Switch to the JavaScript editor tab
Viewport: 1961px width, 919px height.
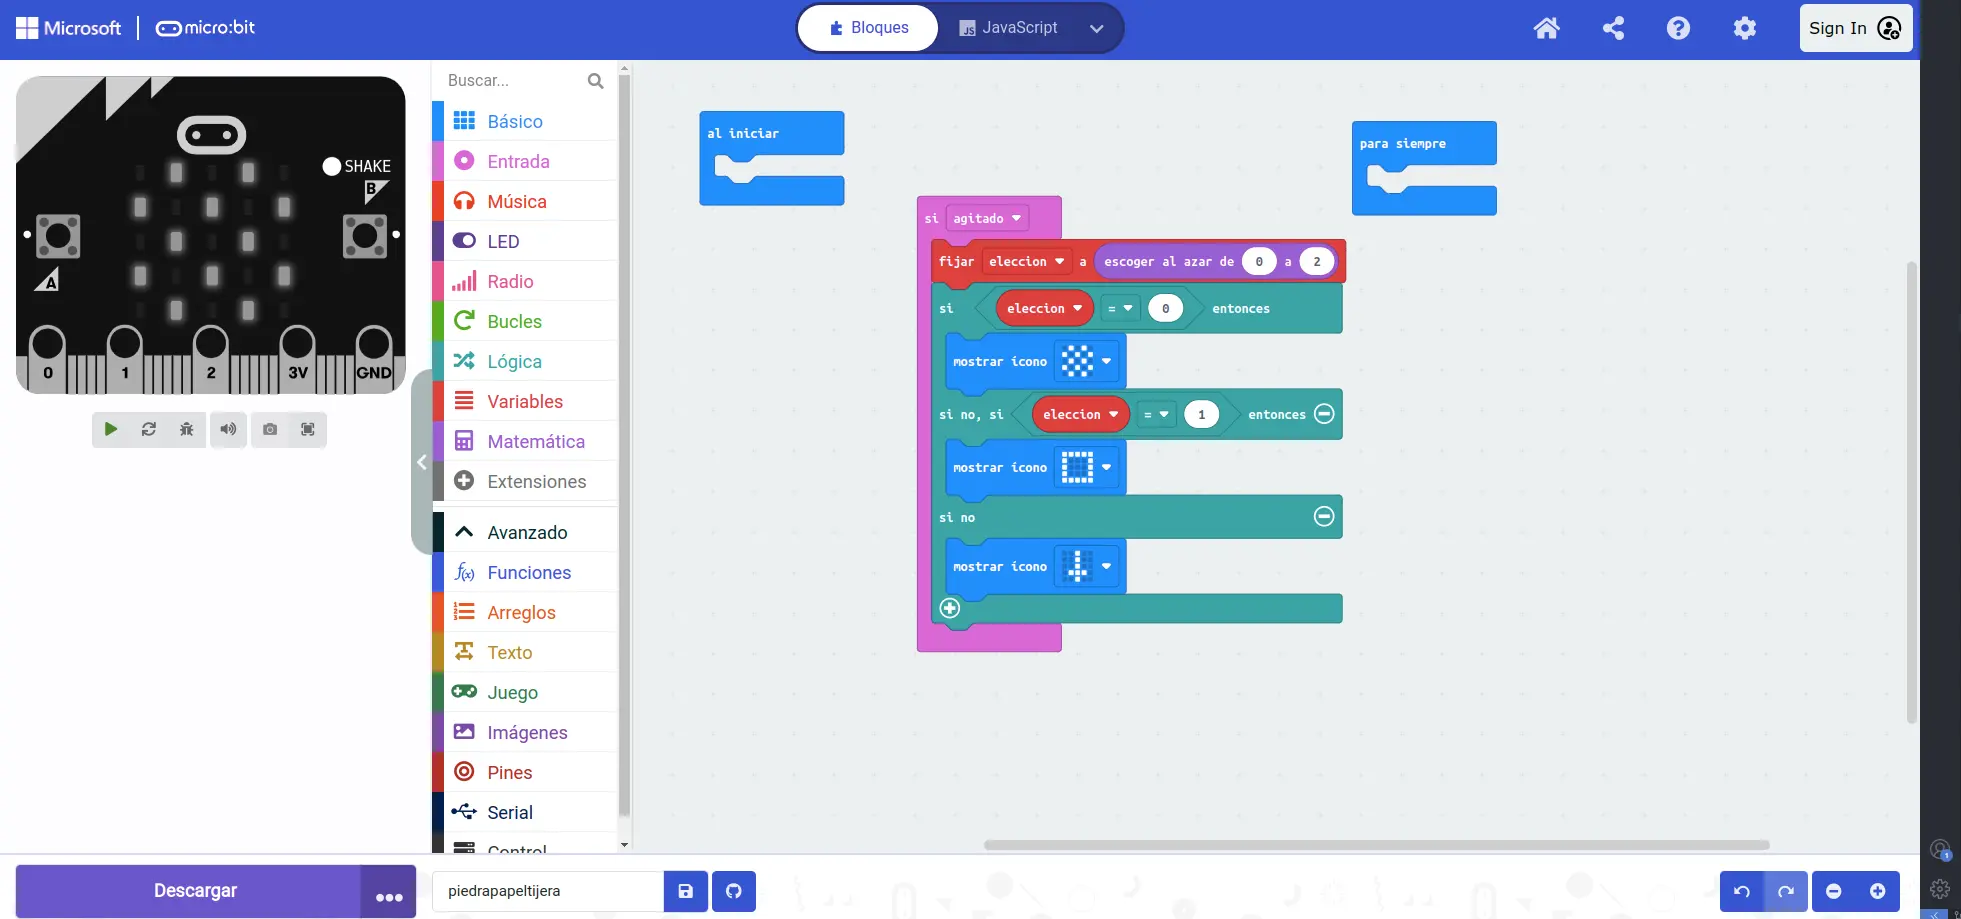pos(1009,28)
